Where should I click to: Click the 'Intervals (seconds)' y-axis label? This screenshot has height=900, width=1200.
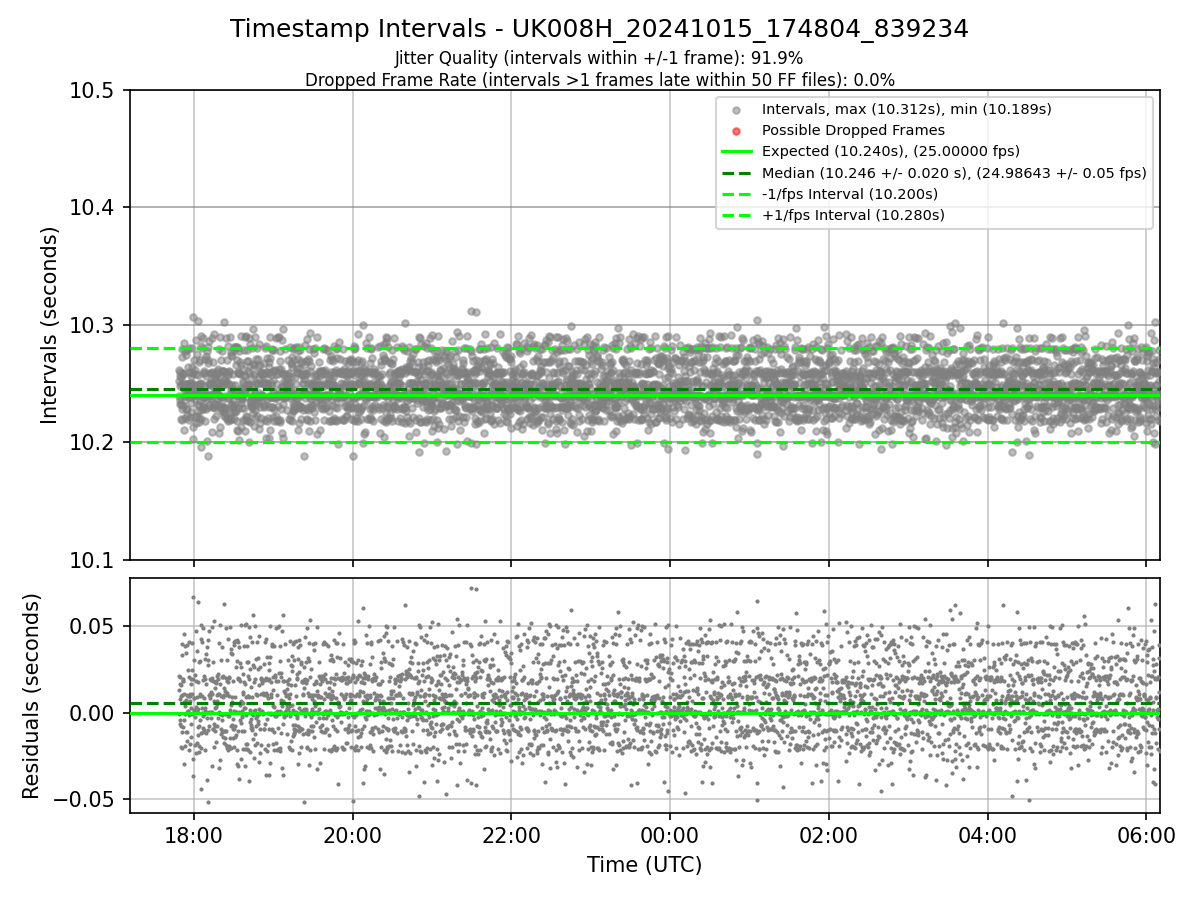50,325
